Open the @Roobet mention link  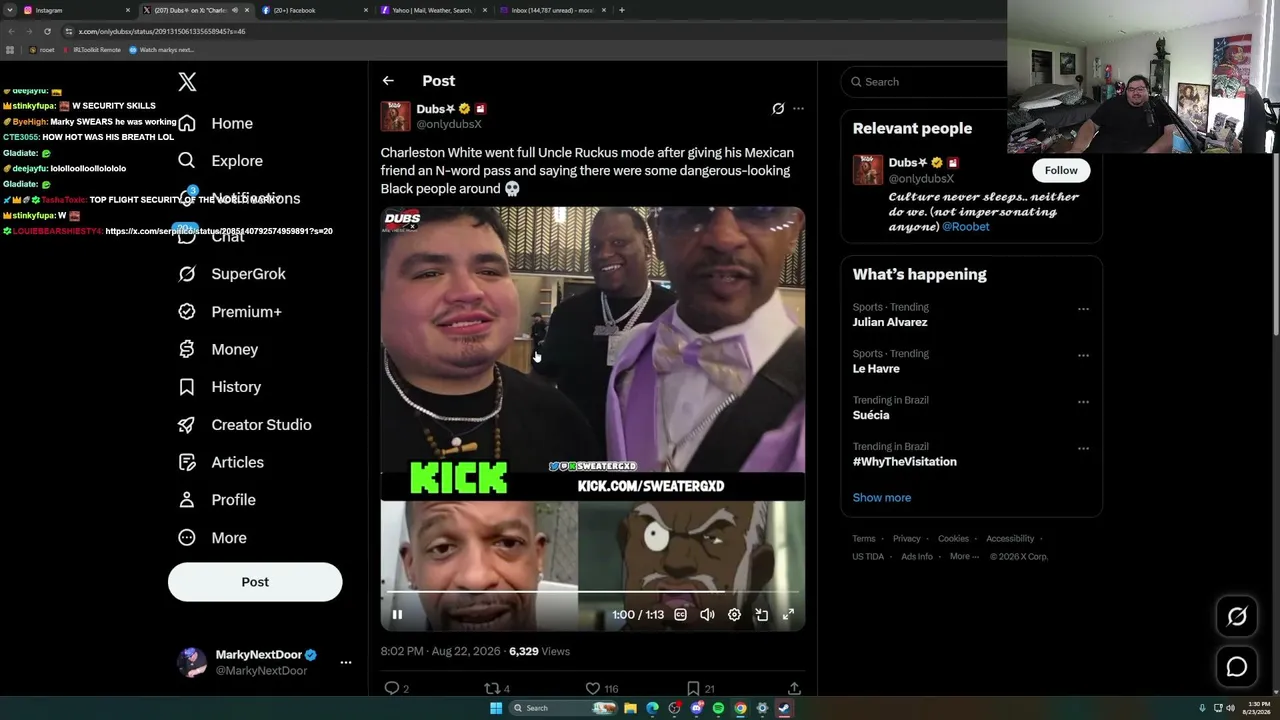(x=966, y=227)
